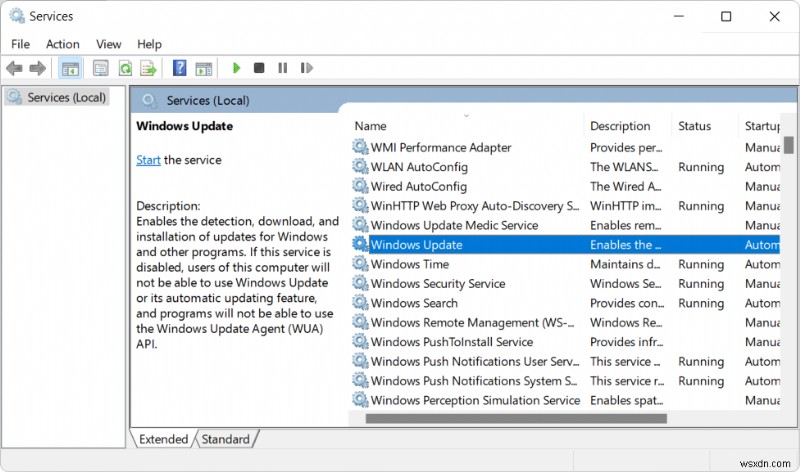Maximize the Services window
Viewport: 800px width, 472px height.
(x=726, y=16)
